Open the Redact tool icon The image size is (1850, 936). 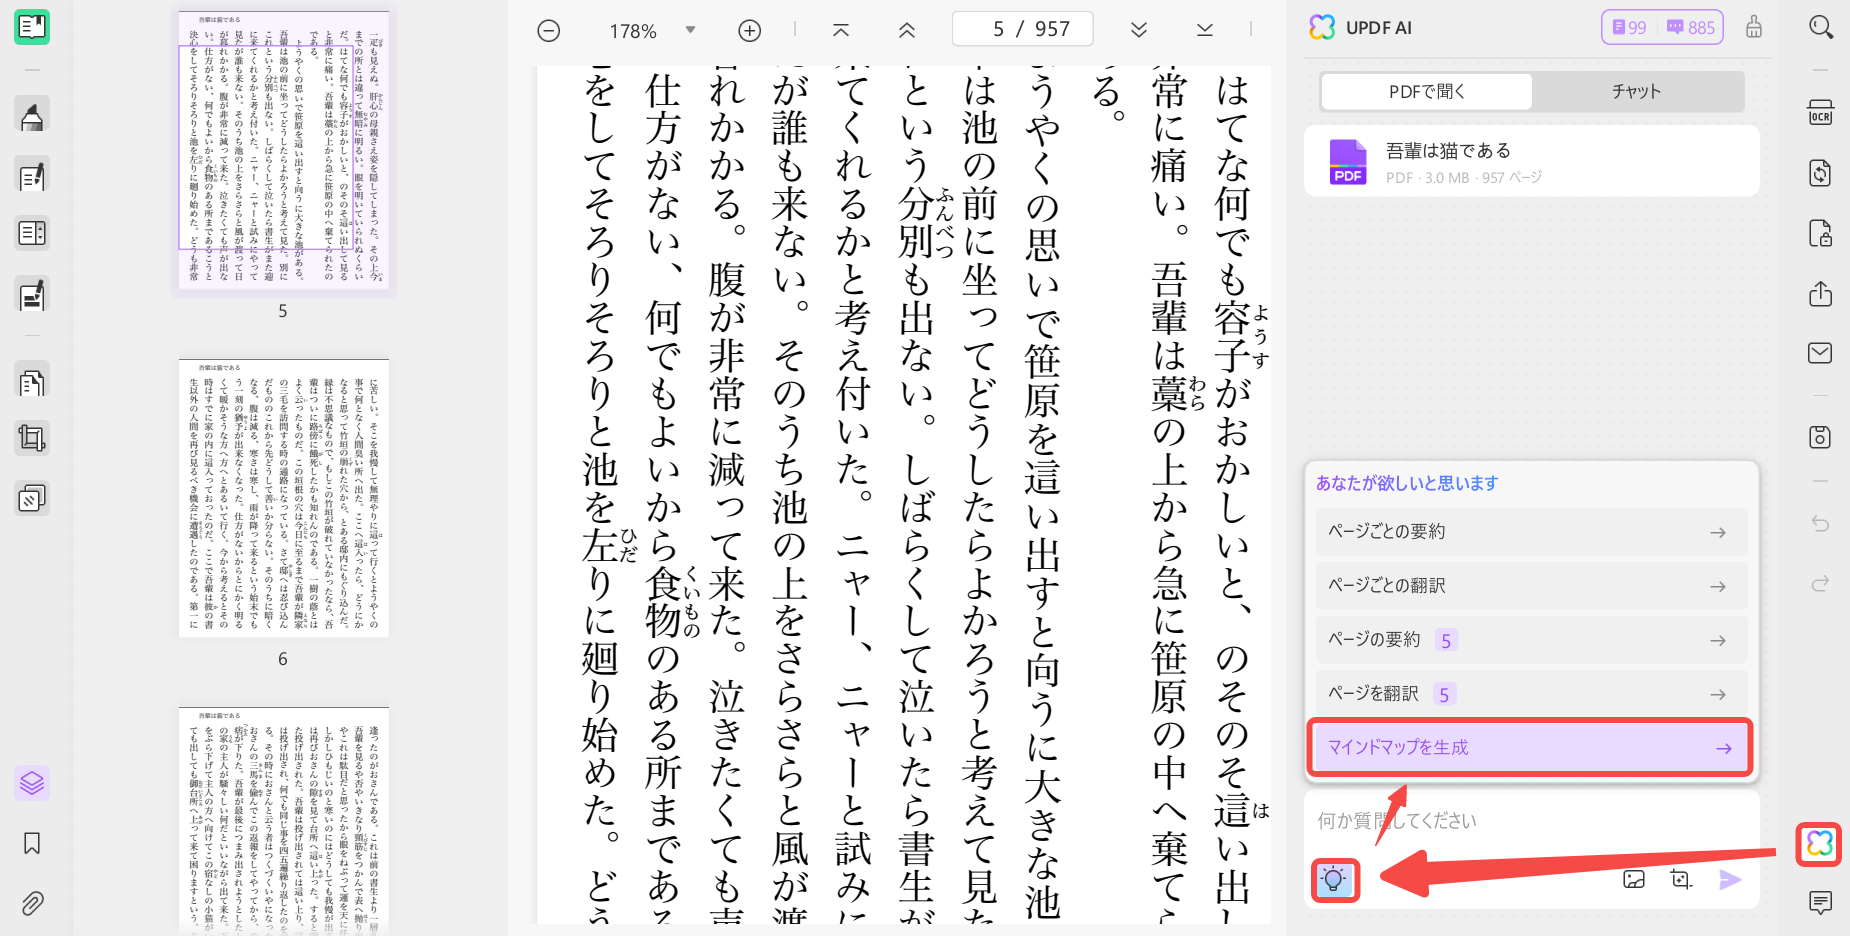[x=32, y=295]
